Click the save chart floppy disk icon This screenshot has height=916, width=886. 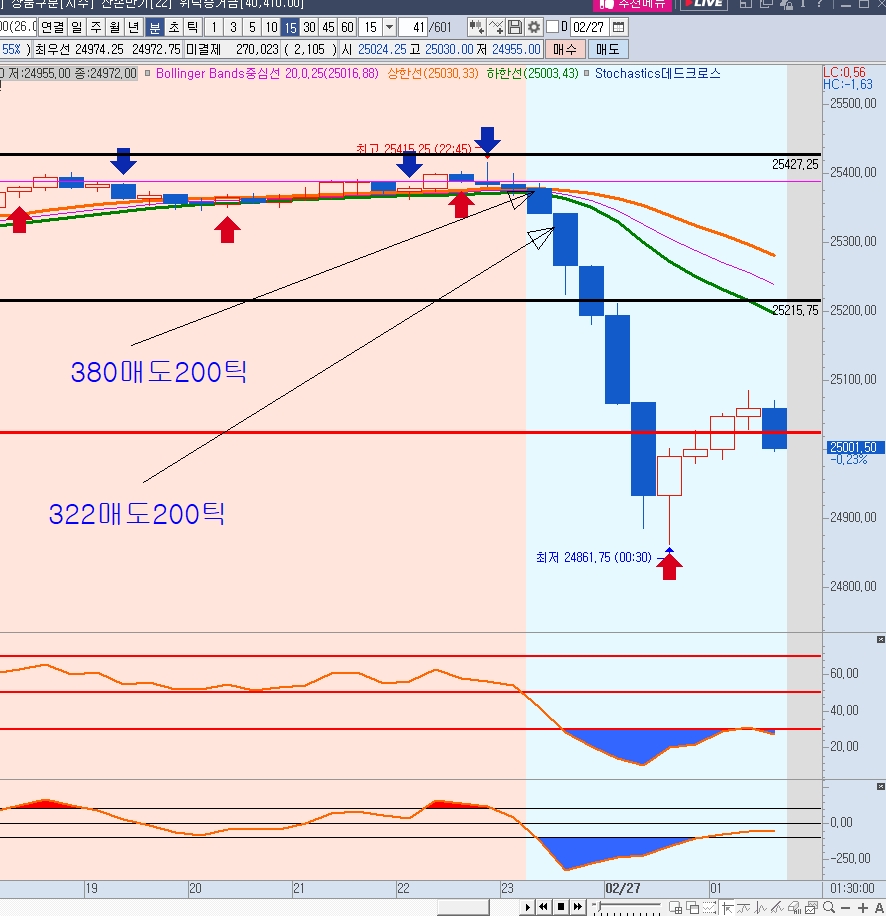pos(515,27)
